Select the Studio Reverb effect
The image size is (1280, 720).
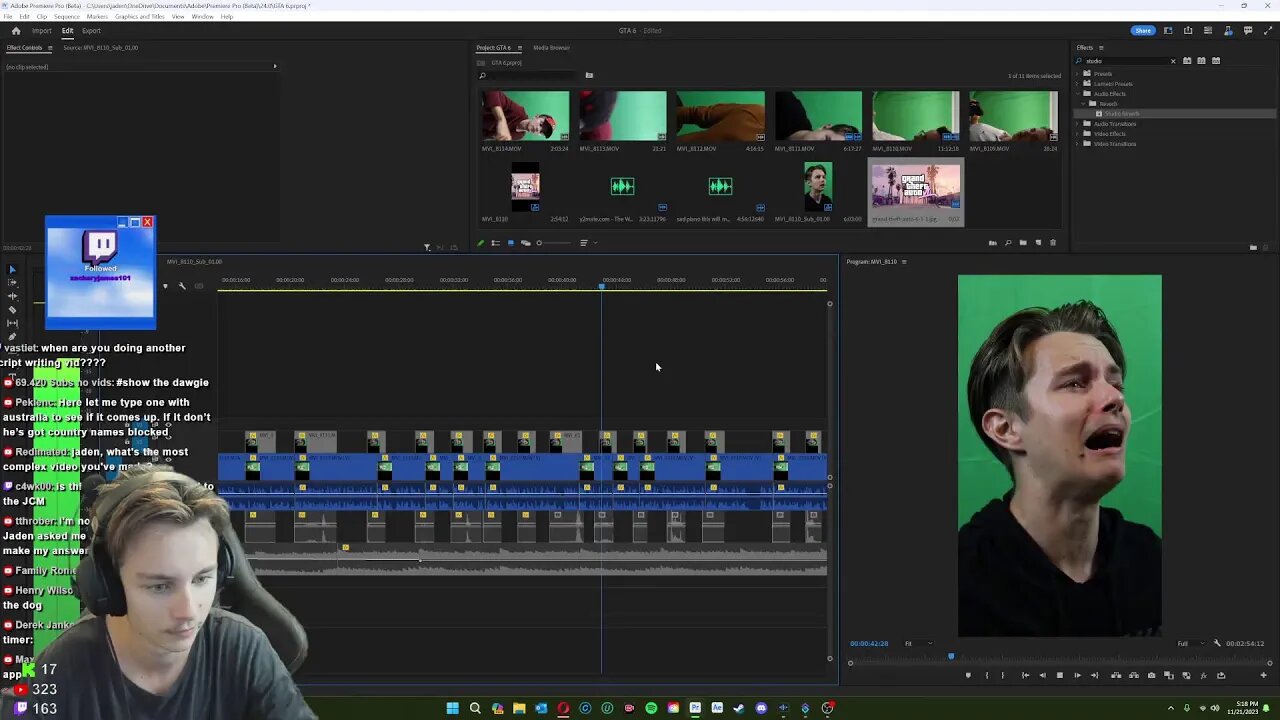click(1120, 114)
